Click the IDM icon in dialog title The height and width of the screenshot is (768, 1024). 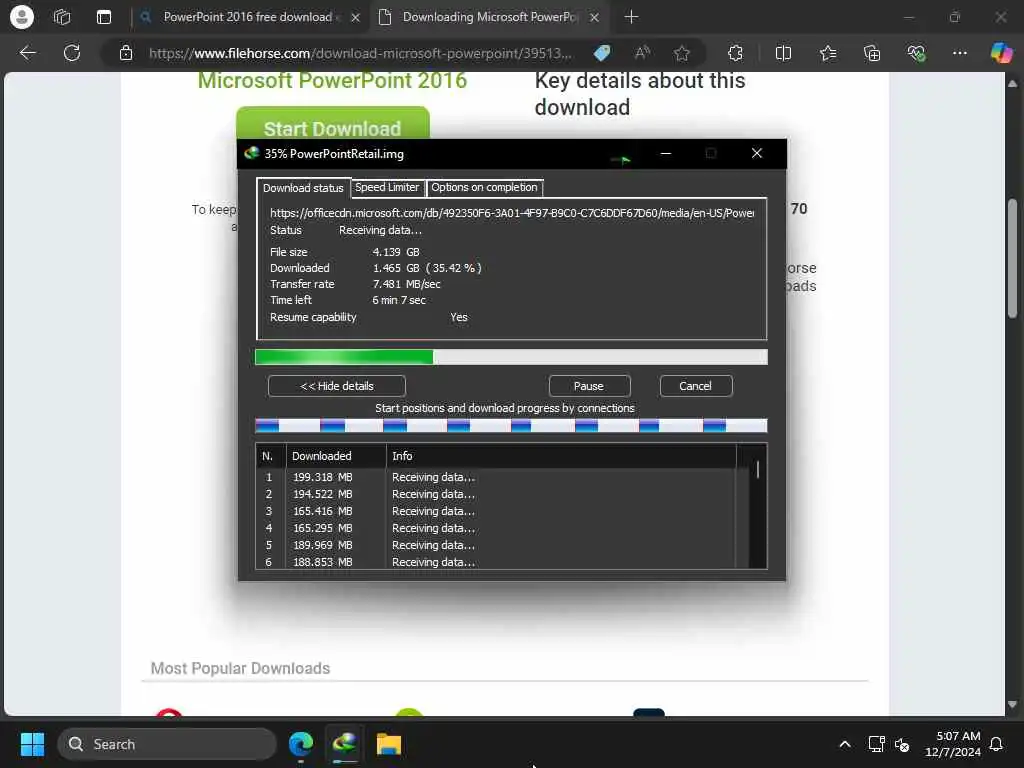coord(251,153)
